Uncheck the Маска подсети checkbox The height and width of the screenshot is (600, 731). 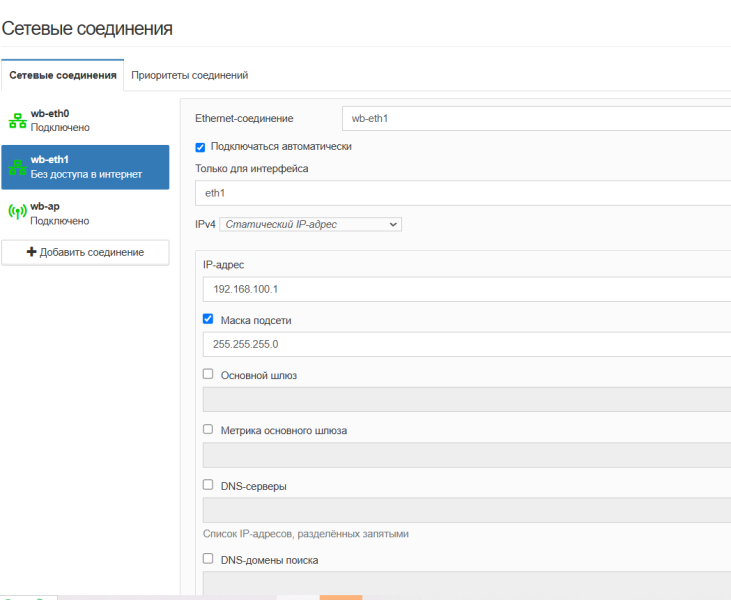[208, 319]
